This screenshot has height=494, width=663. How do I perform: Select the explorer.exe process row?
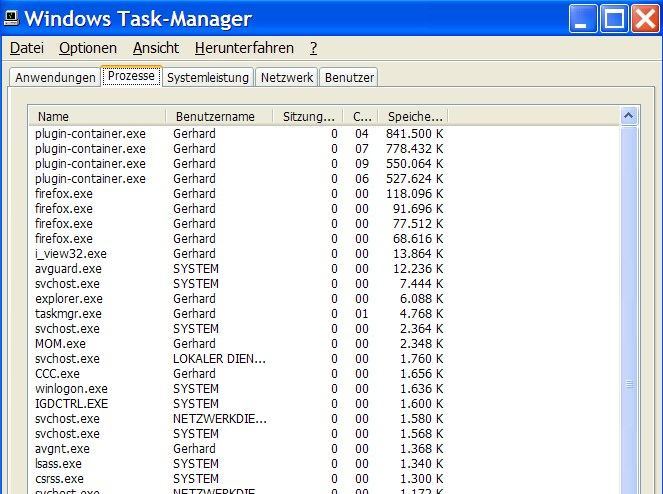point(239,299)
